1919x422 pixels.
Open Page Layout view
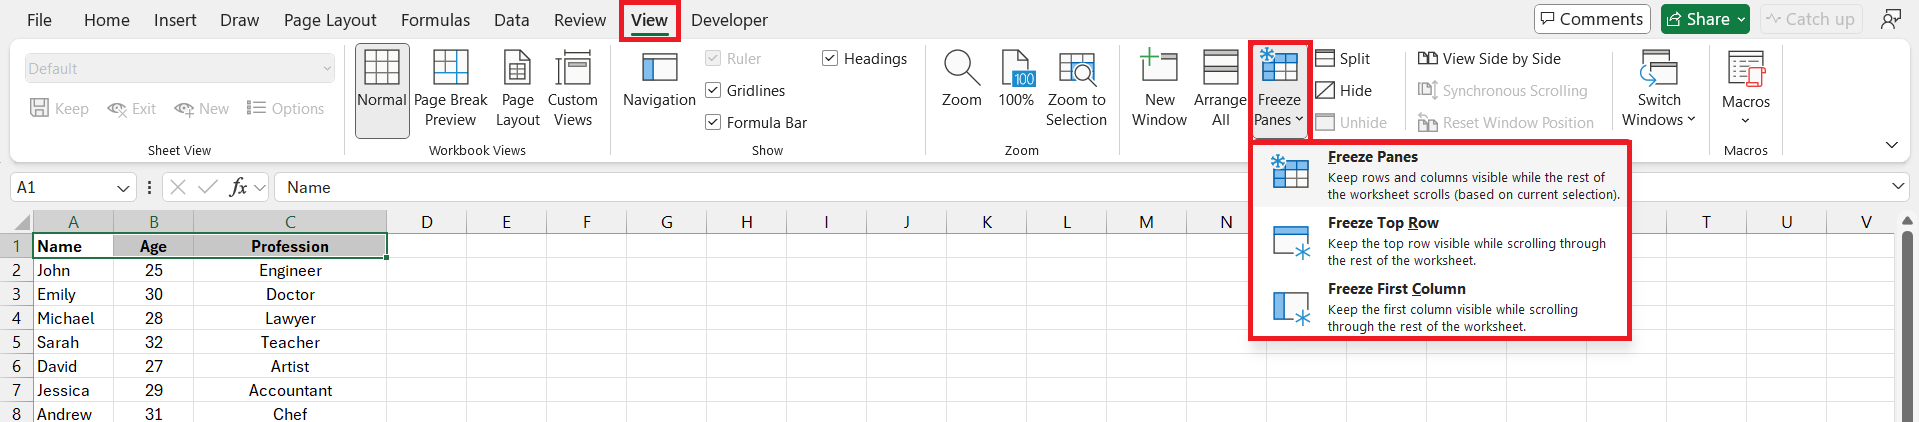point(517,90)
